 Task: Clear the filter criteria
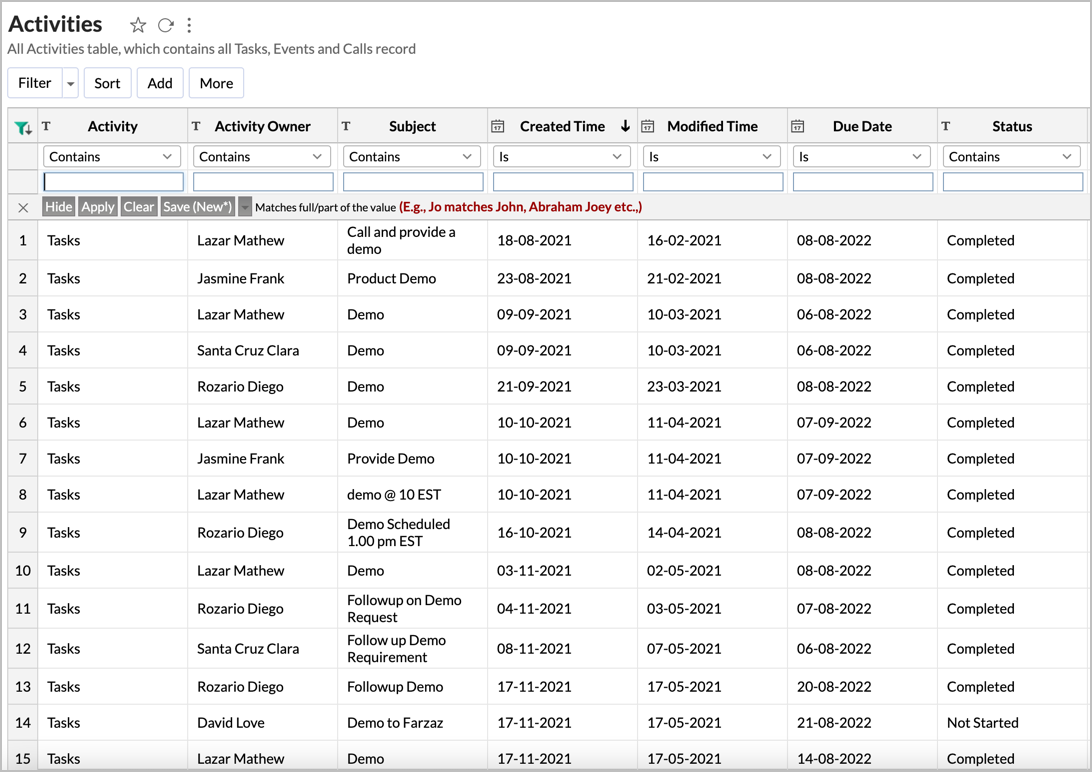(x=139, y=207)
